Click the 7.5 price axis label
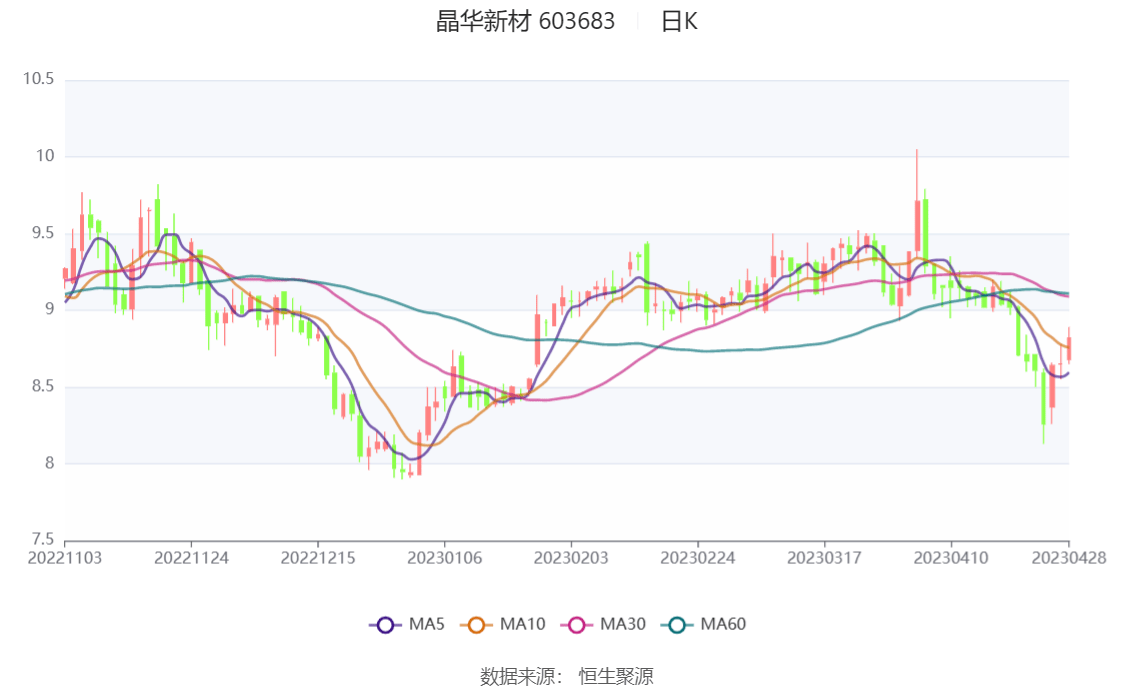This screenshot has height=689, width=1134. pyautogui.click(x=43, y=539)
